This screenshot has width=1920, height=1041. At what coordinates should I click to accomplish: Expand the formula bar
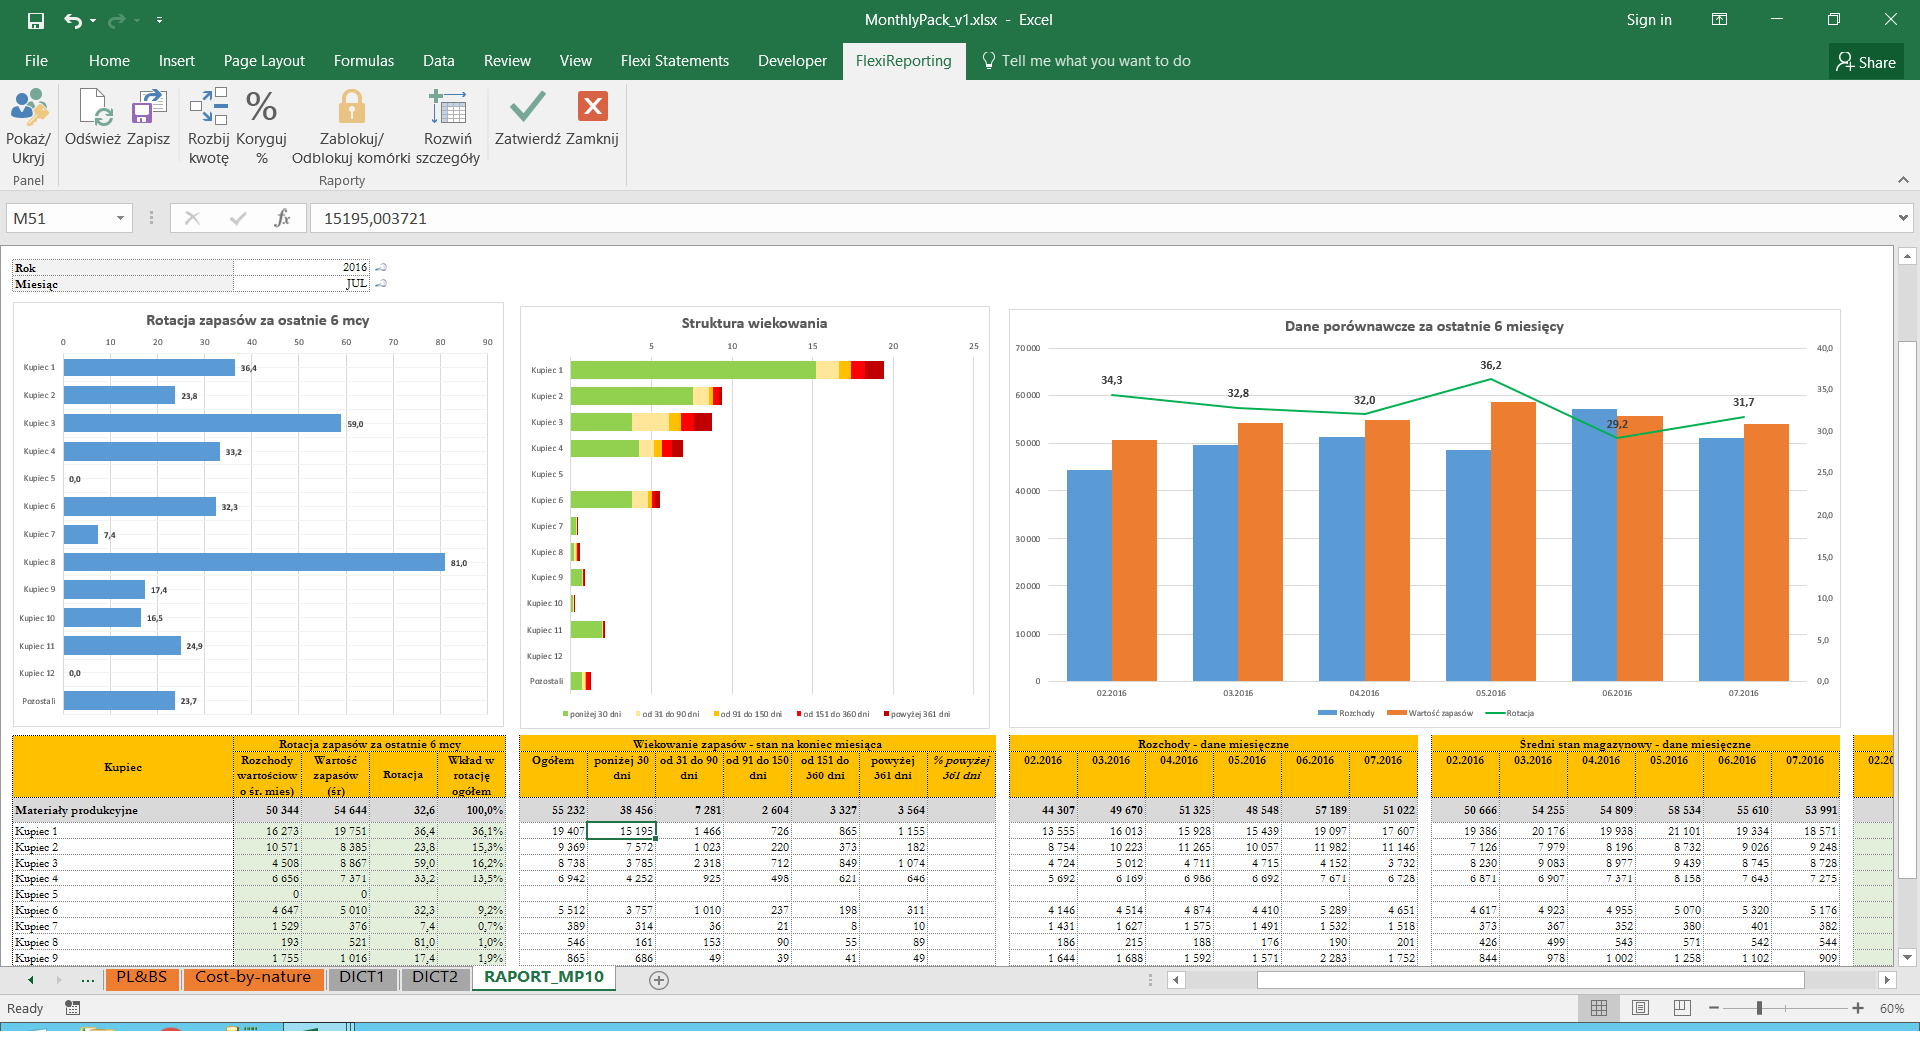coord(1902,218)
